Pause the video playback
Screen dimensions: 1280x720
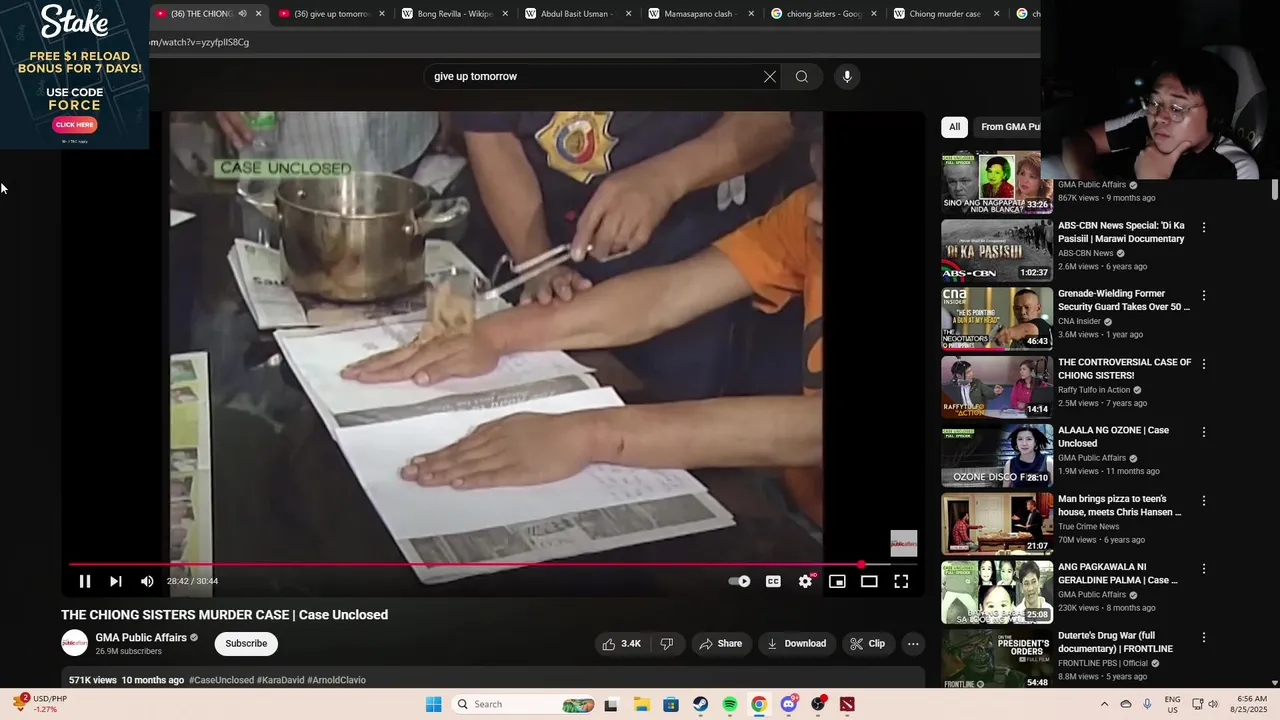[85, 581]
